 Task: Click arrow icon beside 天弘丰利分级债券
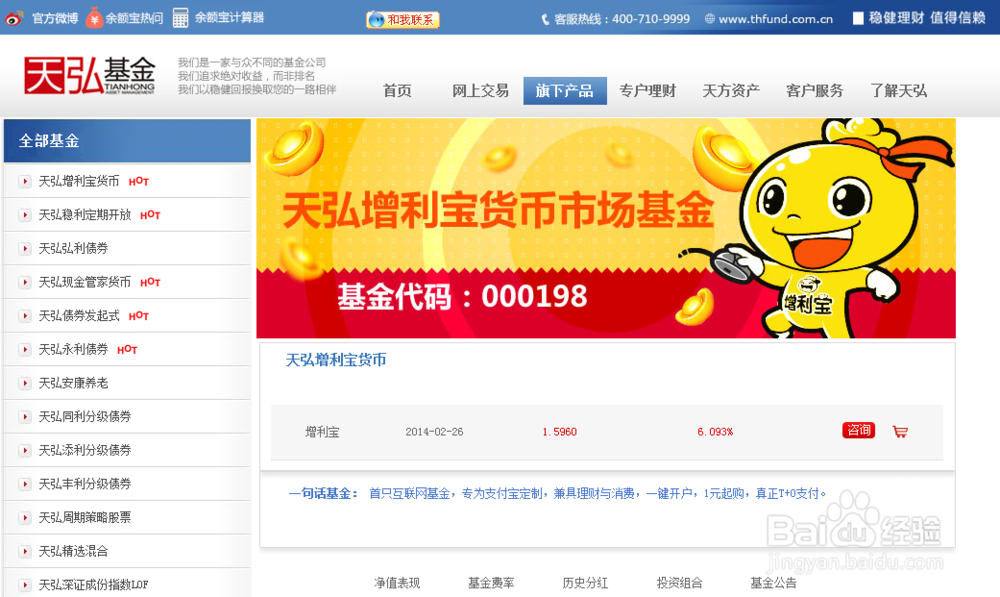click(24, 484)
